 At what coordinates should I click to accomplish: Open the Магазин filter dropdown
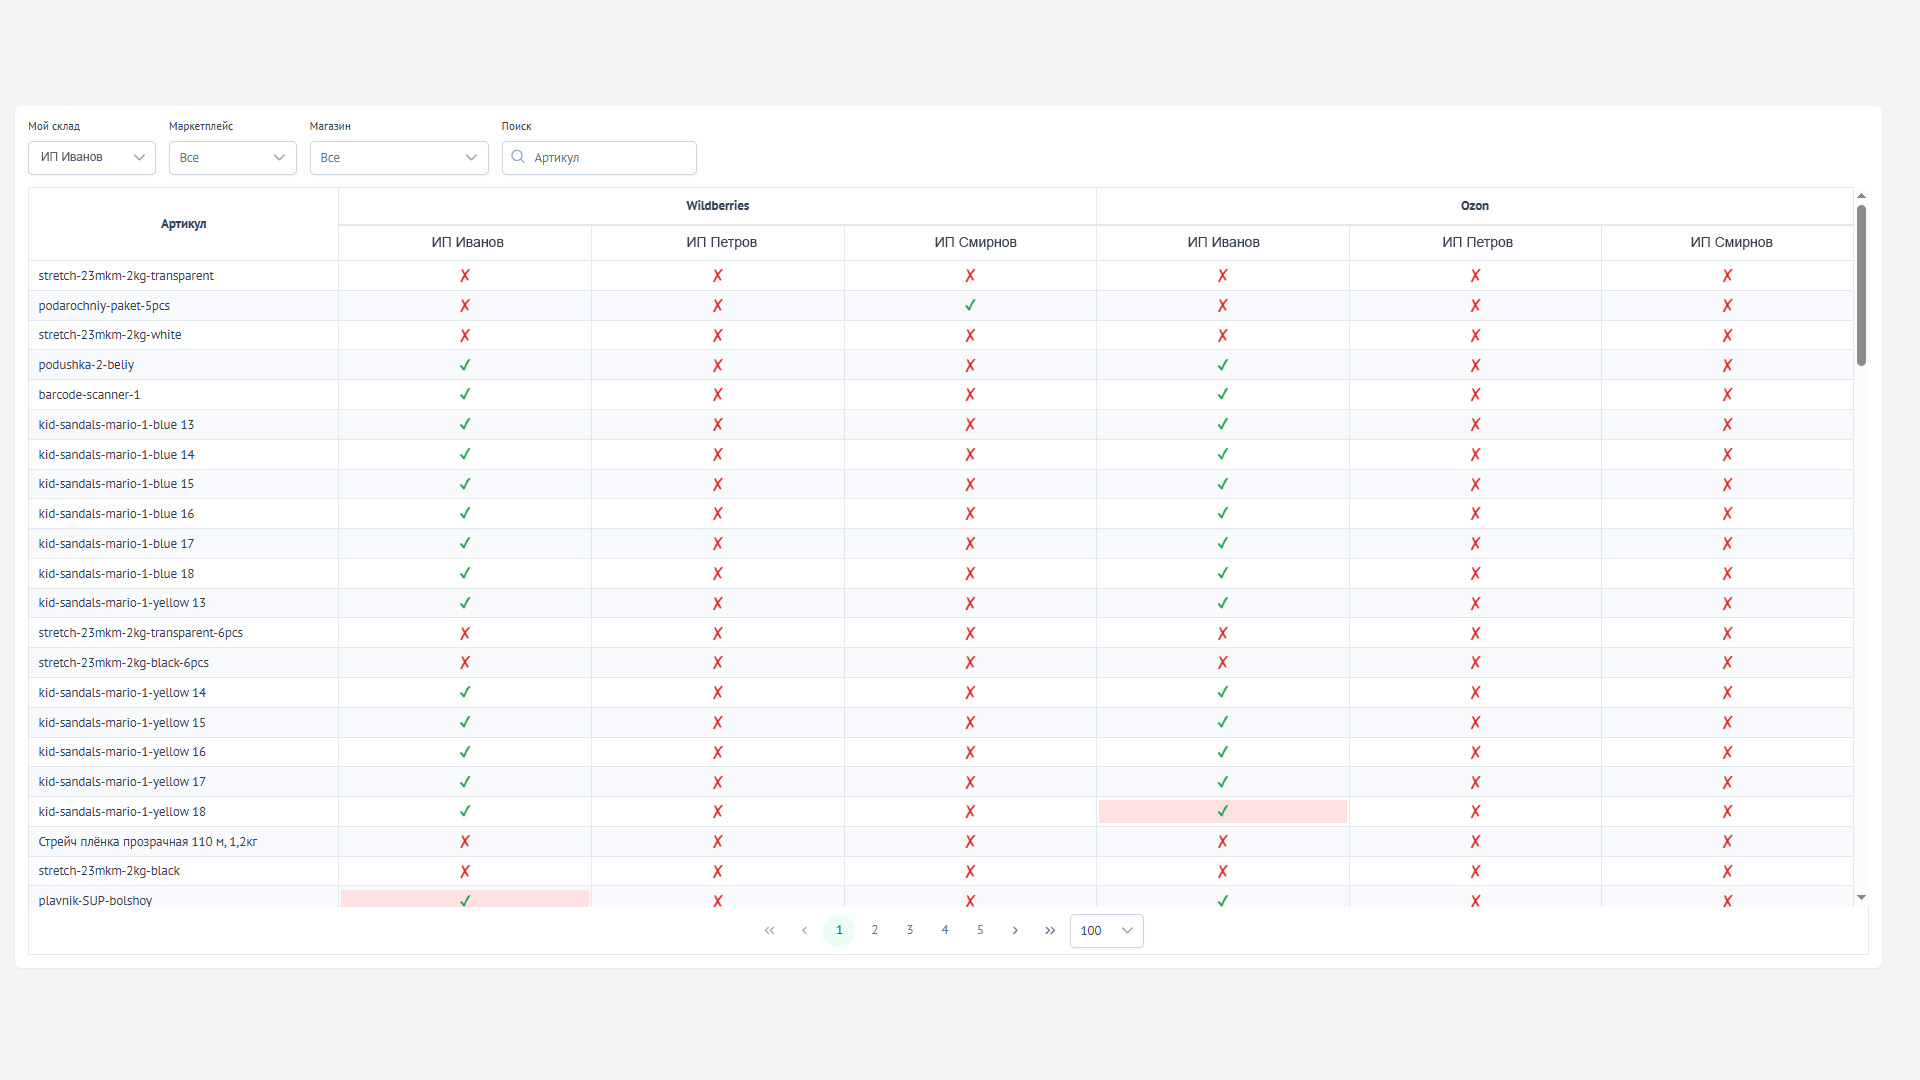pos(399,158)
